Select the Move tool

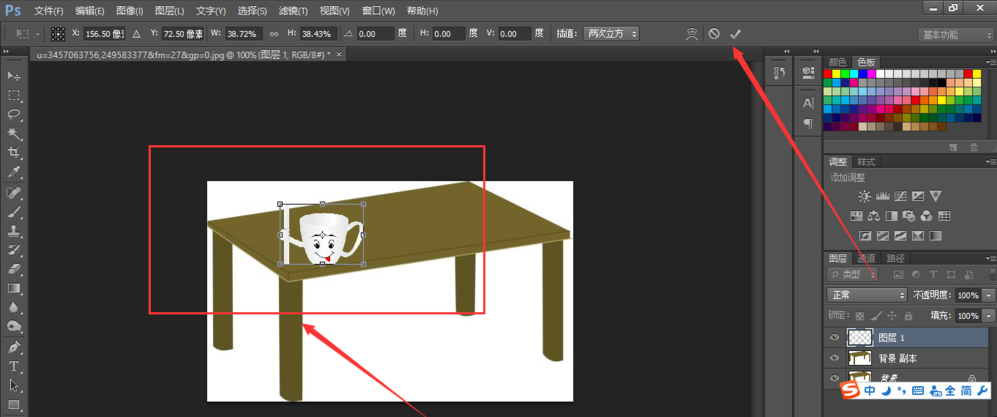[14, 76]
